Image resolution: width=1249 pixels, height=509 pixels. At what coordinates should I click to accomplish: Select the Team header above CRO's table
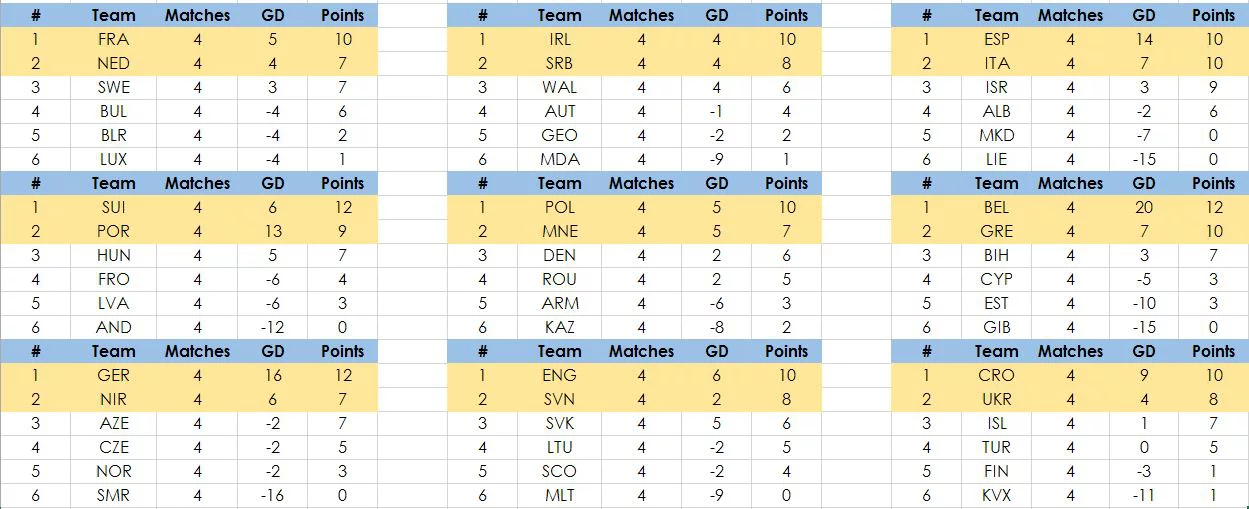996,351
